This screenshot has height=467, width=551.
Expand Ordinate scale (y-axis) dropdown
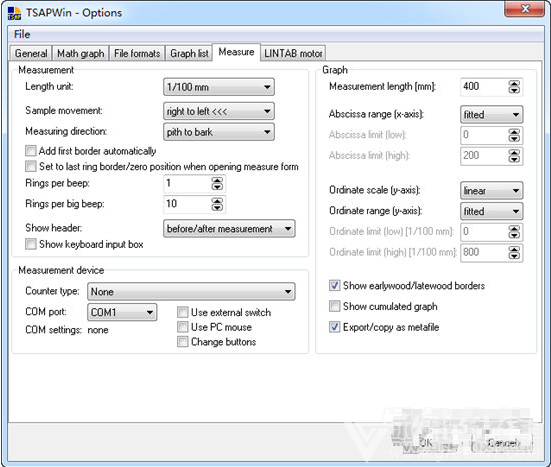click(492, 191)
